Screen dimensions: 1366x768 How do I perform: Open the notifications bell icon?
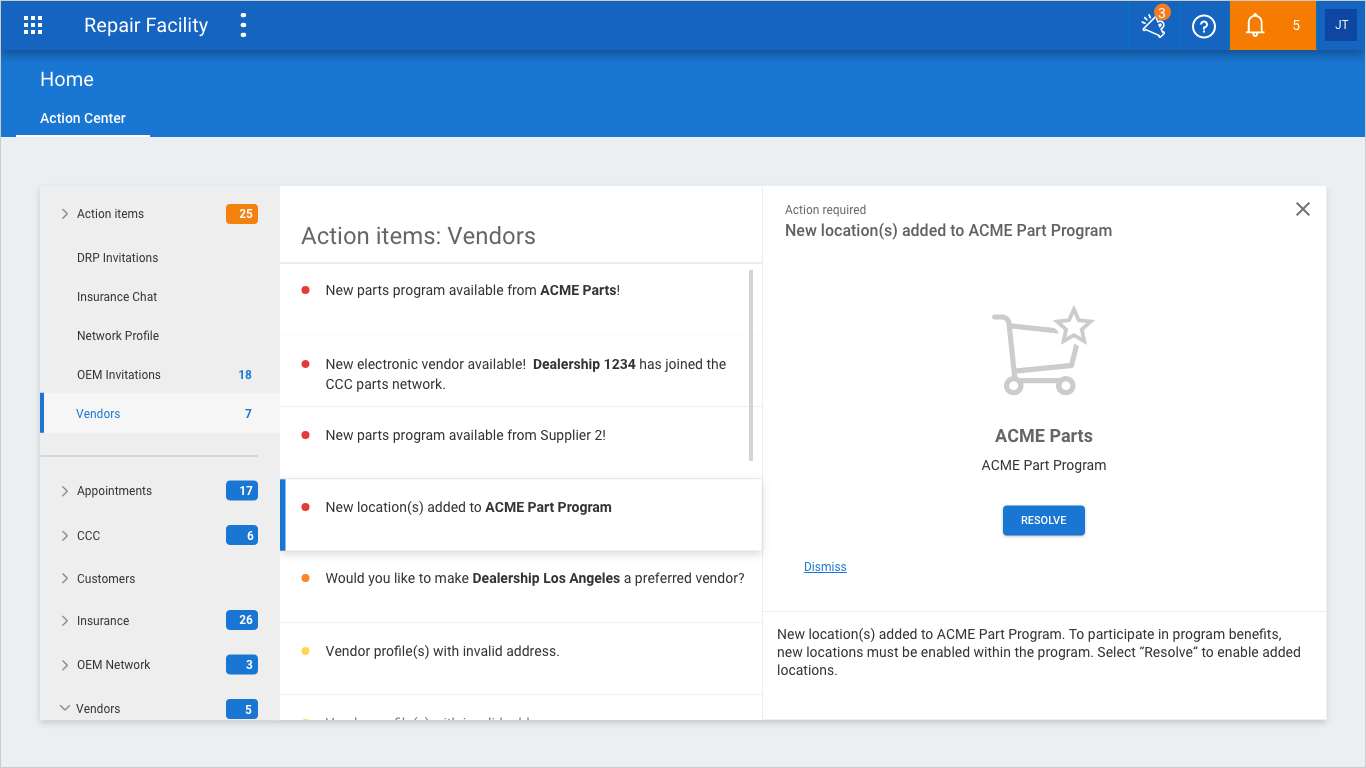(1255, 26)
